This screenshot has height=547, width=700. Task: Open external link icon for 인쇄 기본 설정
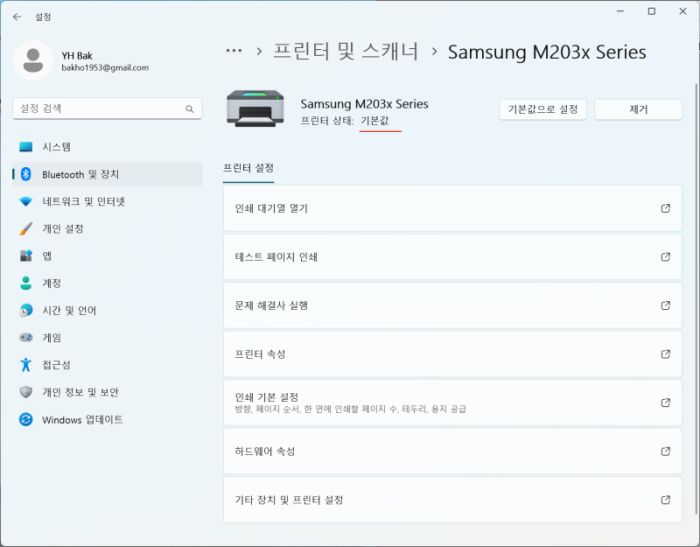[x=666, y=402]
